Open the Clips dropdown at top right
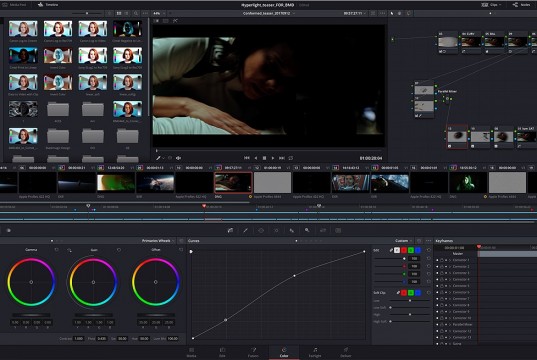The width and height of the screenshot is (537, 360). pyautogui.click(x=491, y=5)
